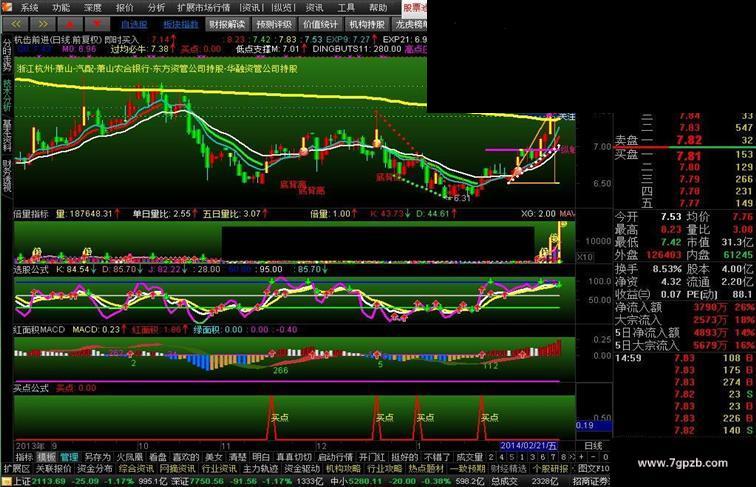Open the 板块指数 link
The height and width of the screenshot is (487, 756).
click(x=181, y=25)
